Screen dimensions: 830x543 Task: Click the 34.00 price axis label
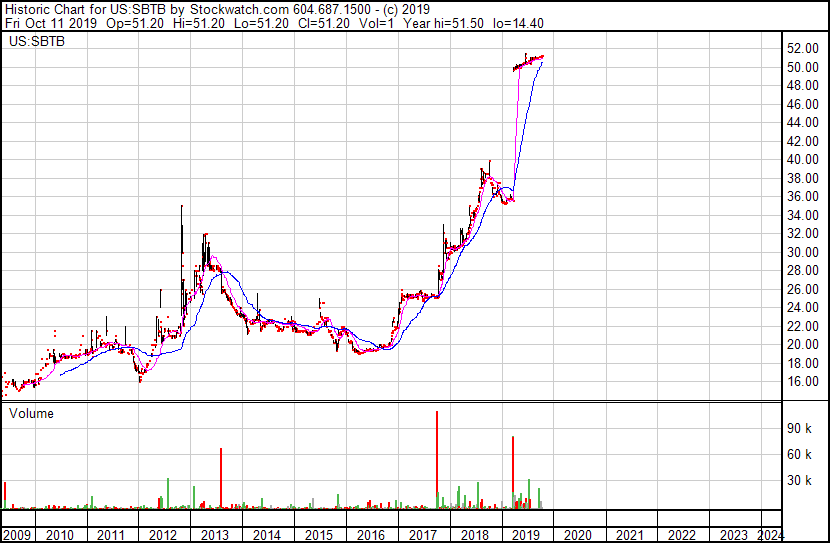802,215
